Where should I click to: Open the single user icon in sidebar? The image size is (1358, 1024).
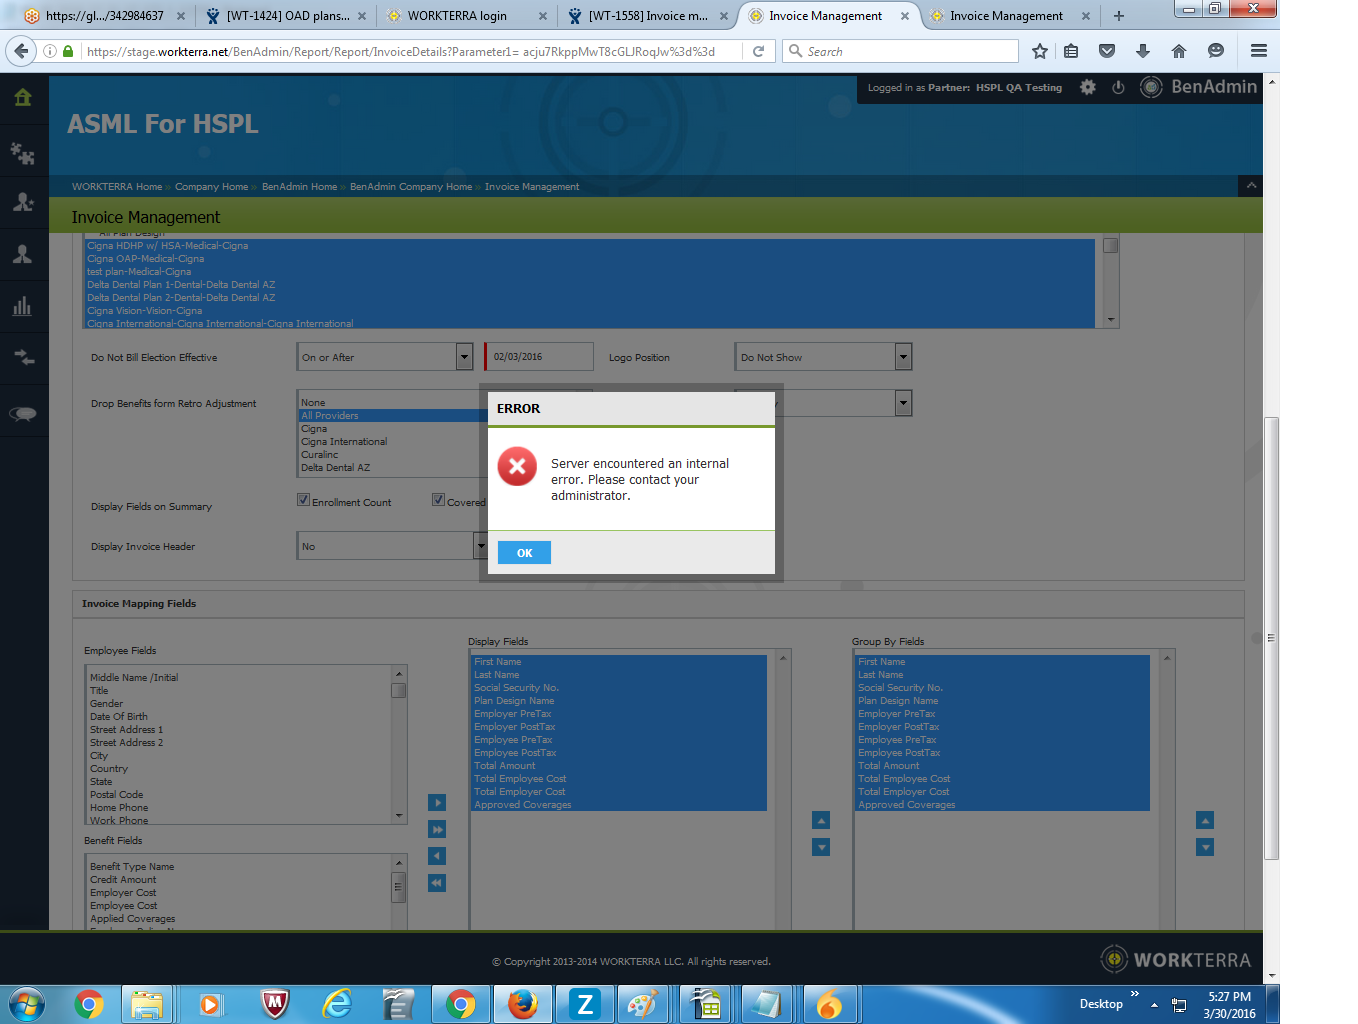[22, 254]
